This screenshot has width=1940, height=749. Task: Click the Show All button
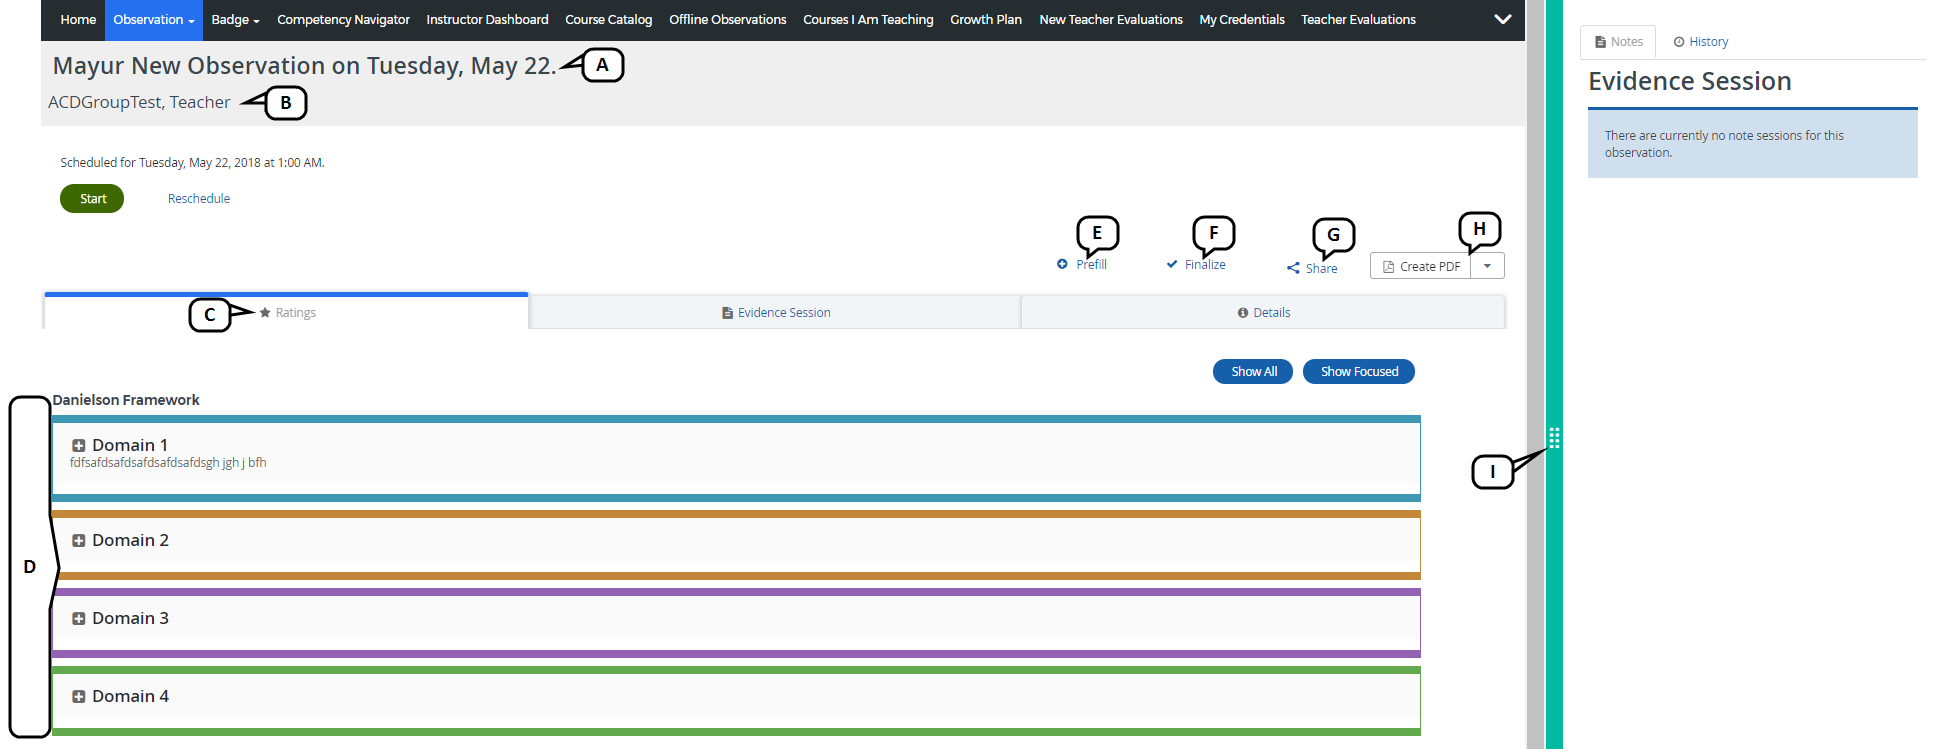coord(1253,371)
